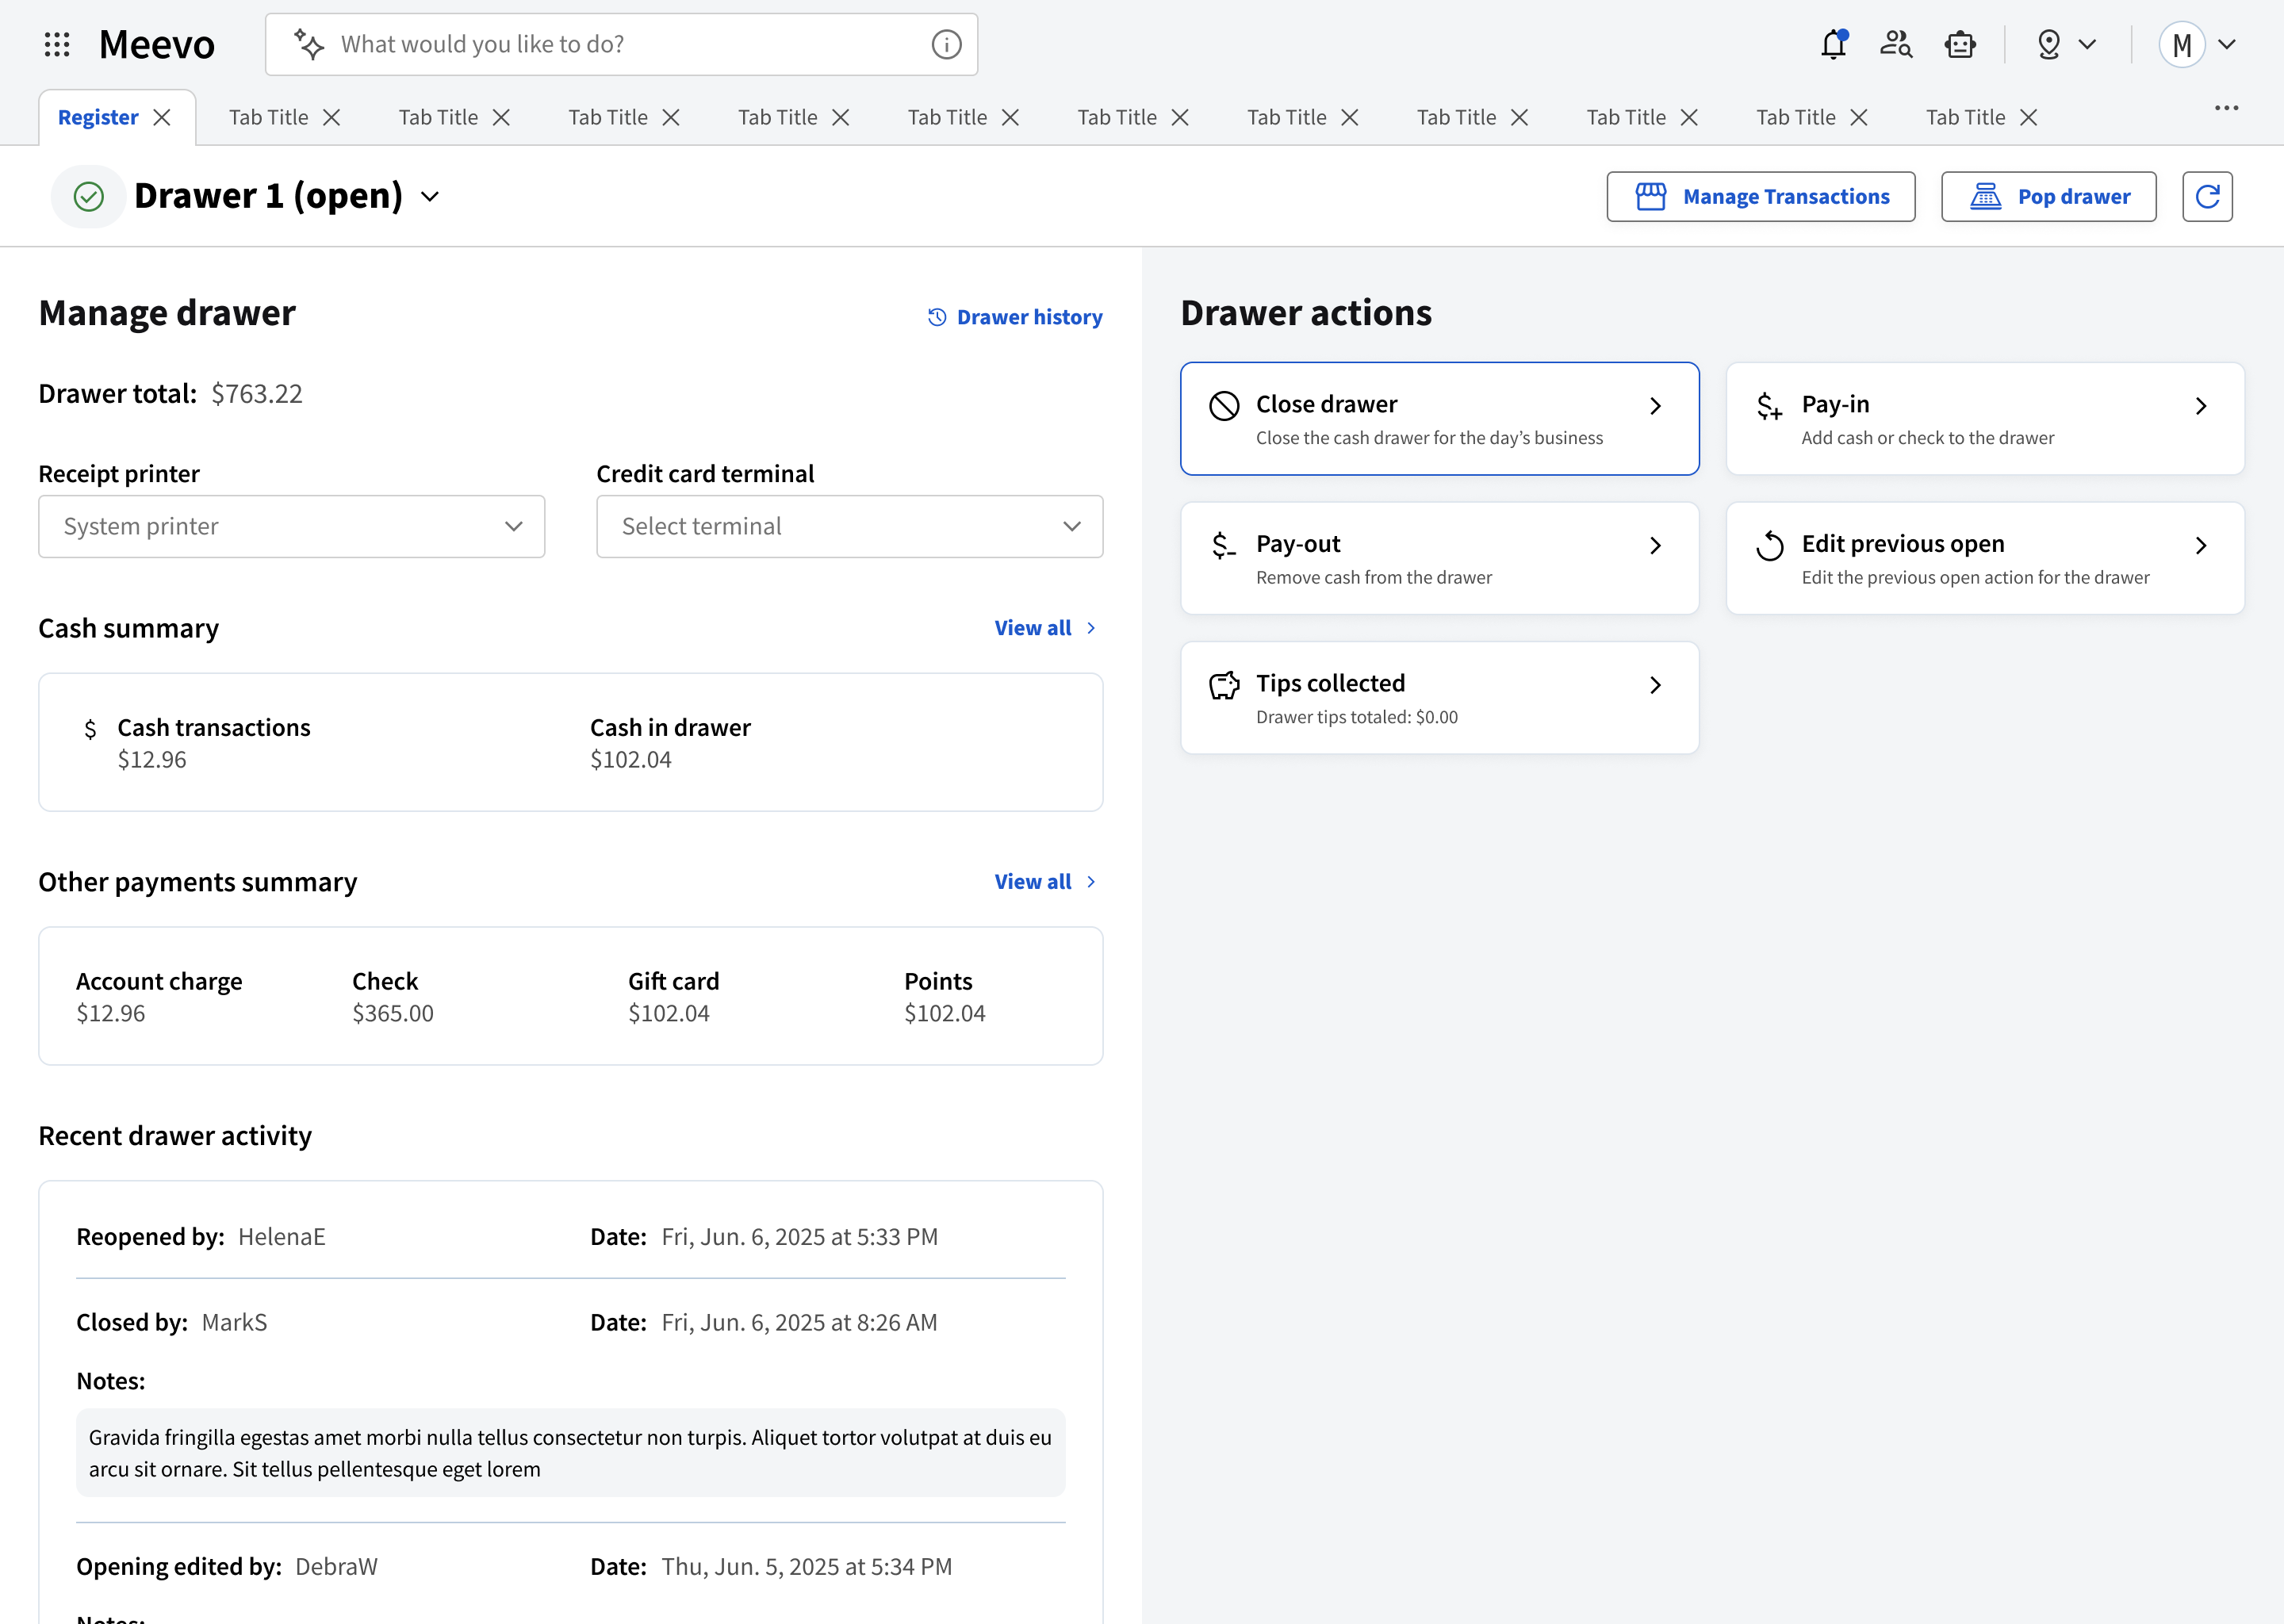The width and height of the screenshot is (2284, 1624).
Task: Open Tips collected via its chevron
Action: pyautogui.click(x=1655, y=685)
